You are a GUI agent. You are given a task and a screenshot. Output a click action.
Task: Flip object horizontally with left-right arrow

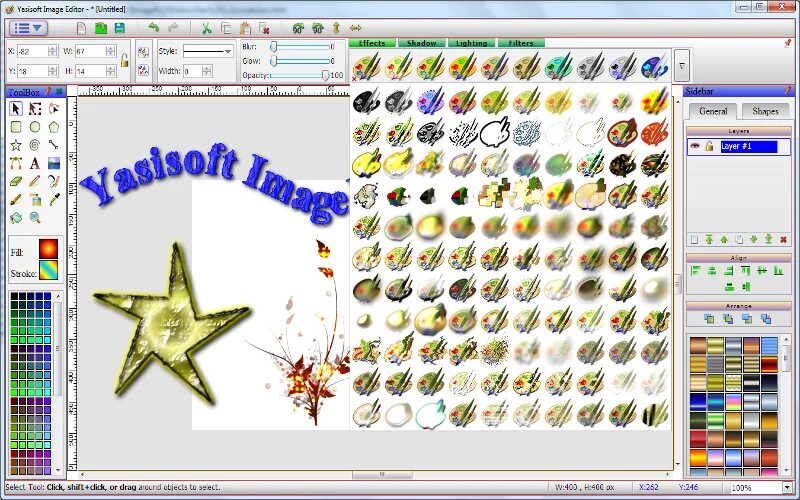(x=356, y=28)
